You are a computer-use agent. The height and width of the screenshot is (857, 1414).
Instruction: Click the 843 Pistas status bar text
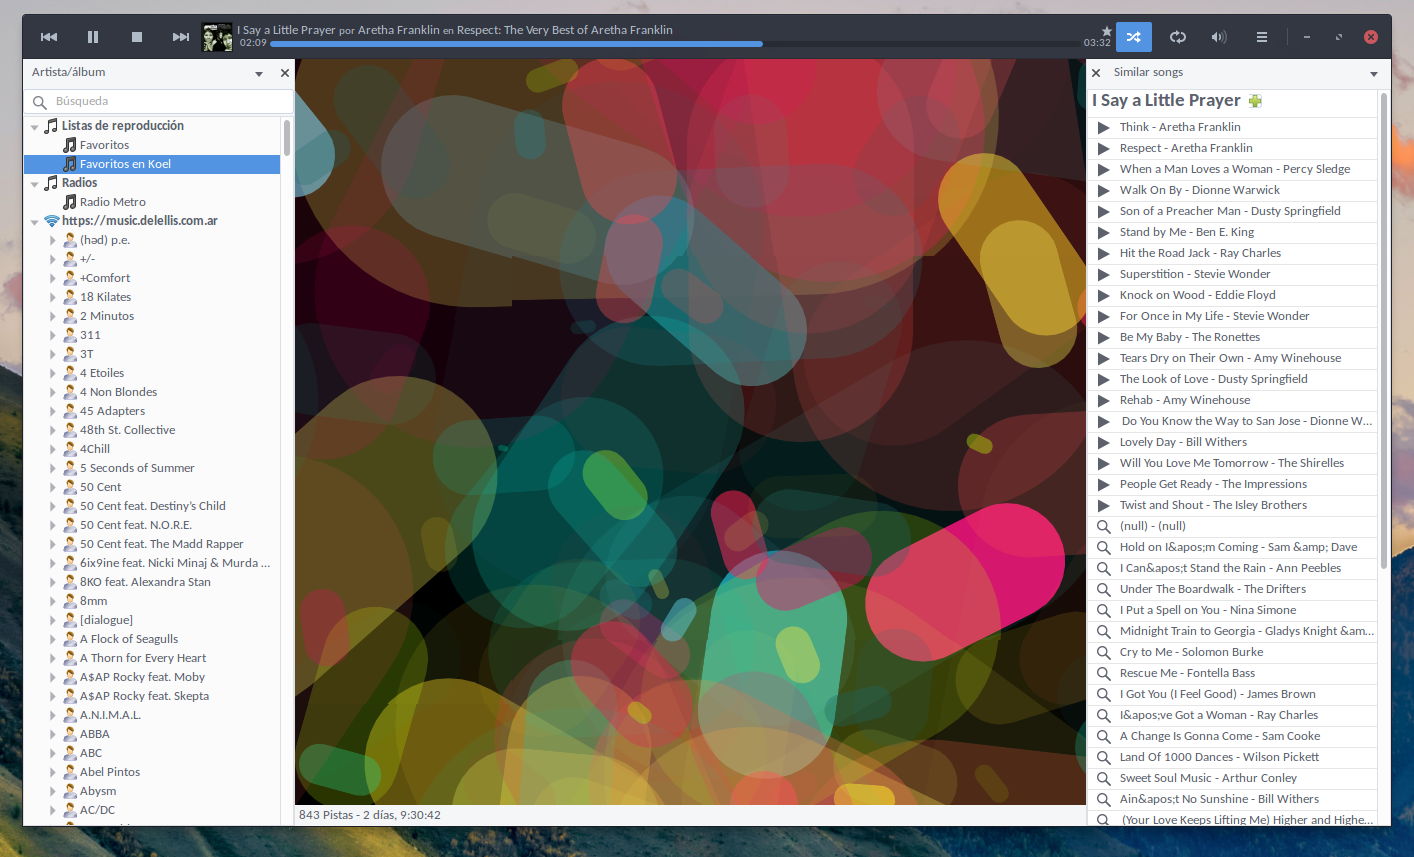coord(369,815)
